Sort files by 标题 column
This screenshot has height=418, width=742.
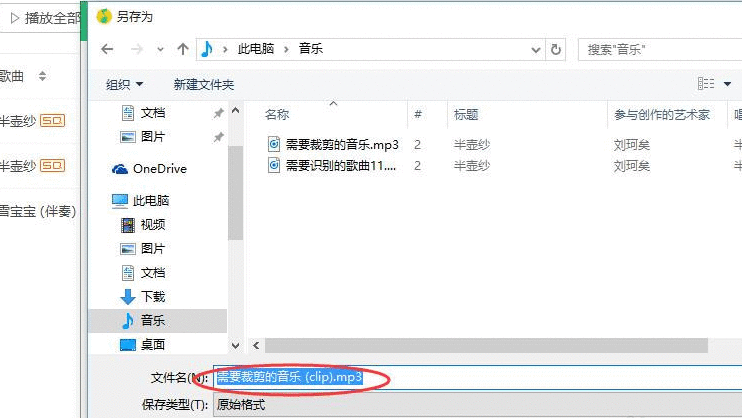point(466,115)
